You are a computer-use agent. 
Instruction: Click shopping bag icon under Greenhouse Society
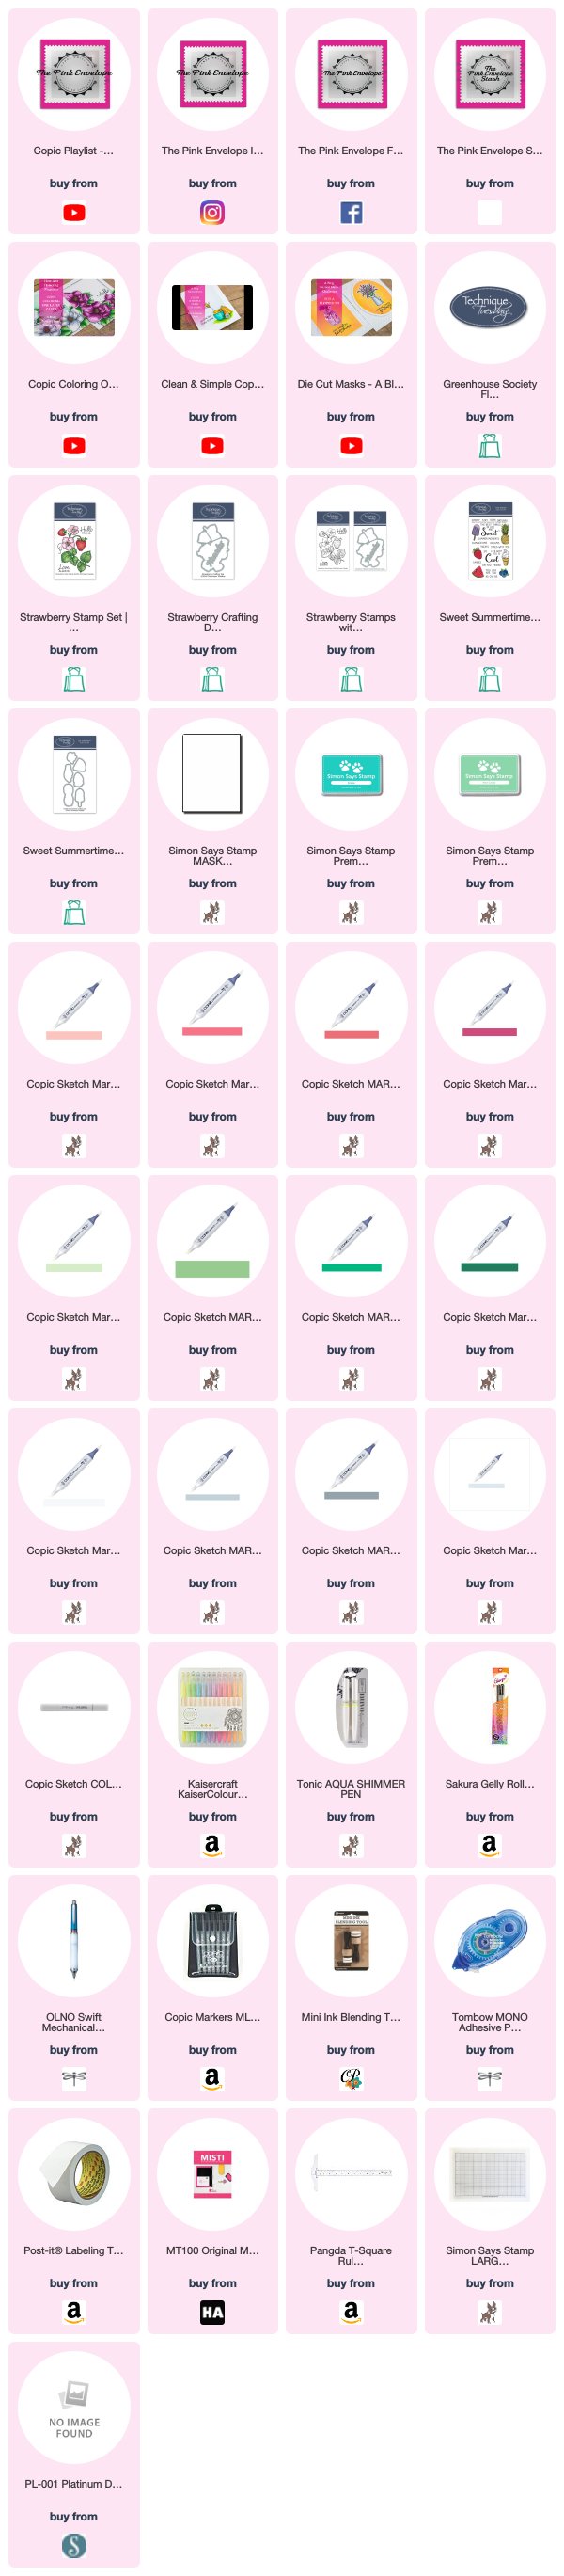[x=489, y=446]
